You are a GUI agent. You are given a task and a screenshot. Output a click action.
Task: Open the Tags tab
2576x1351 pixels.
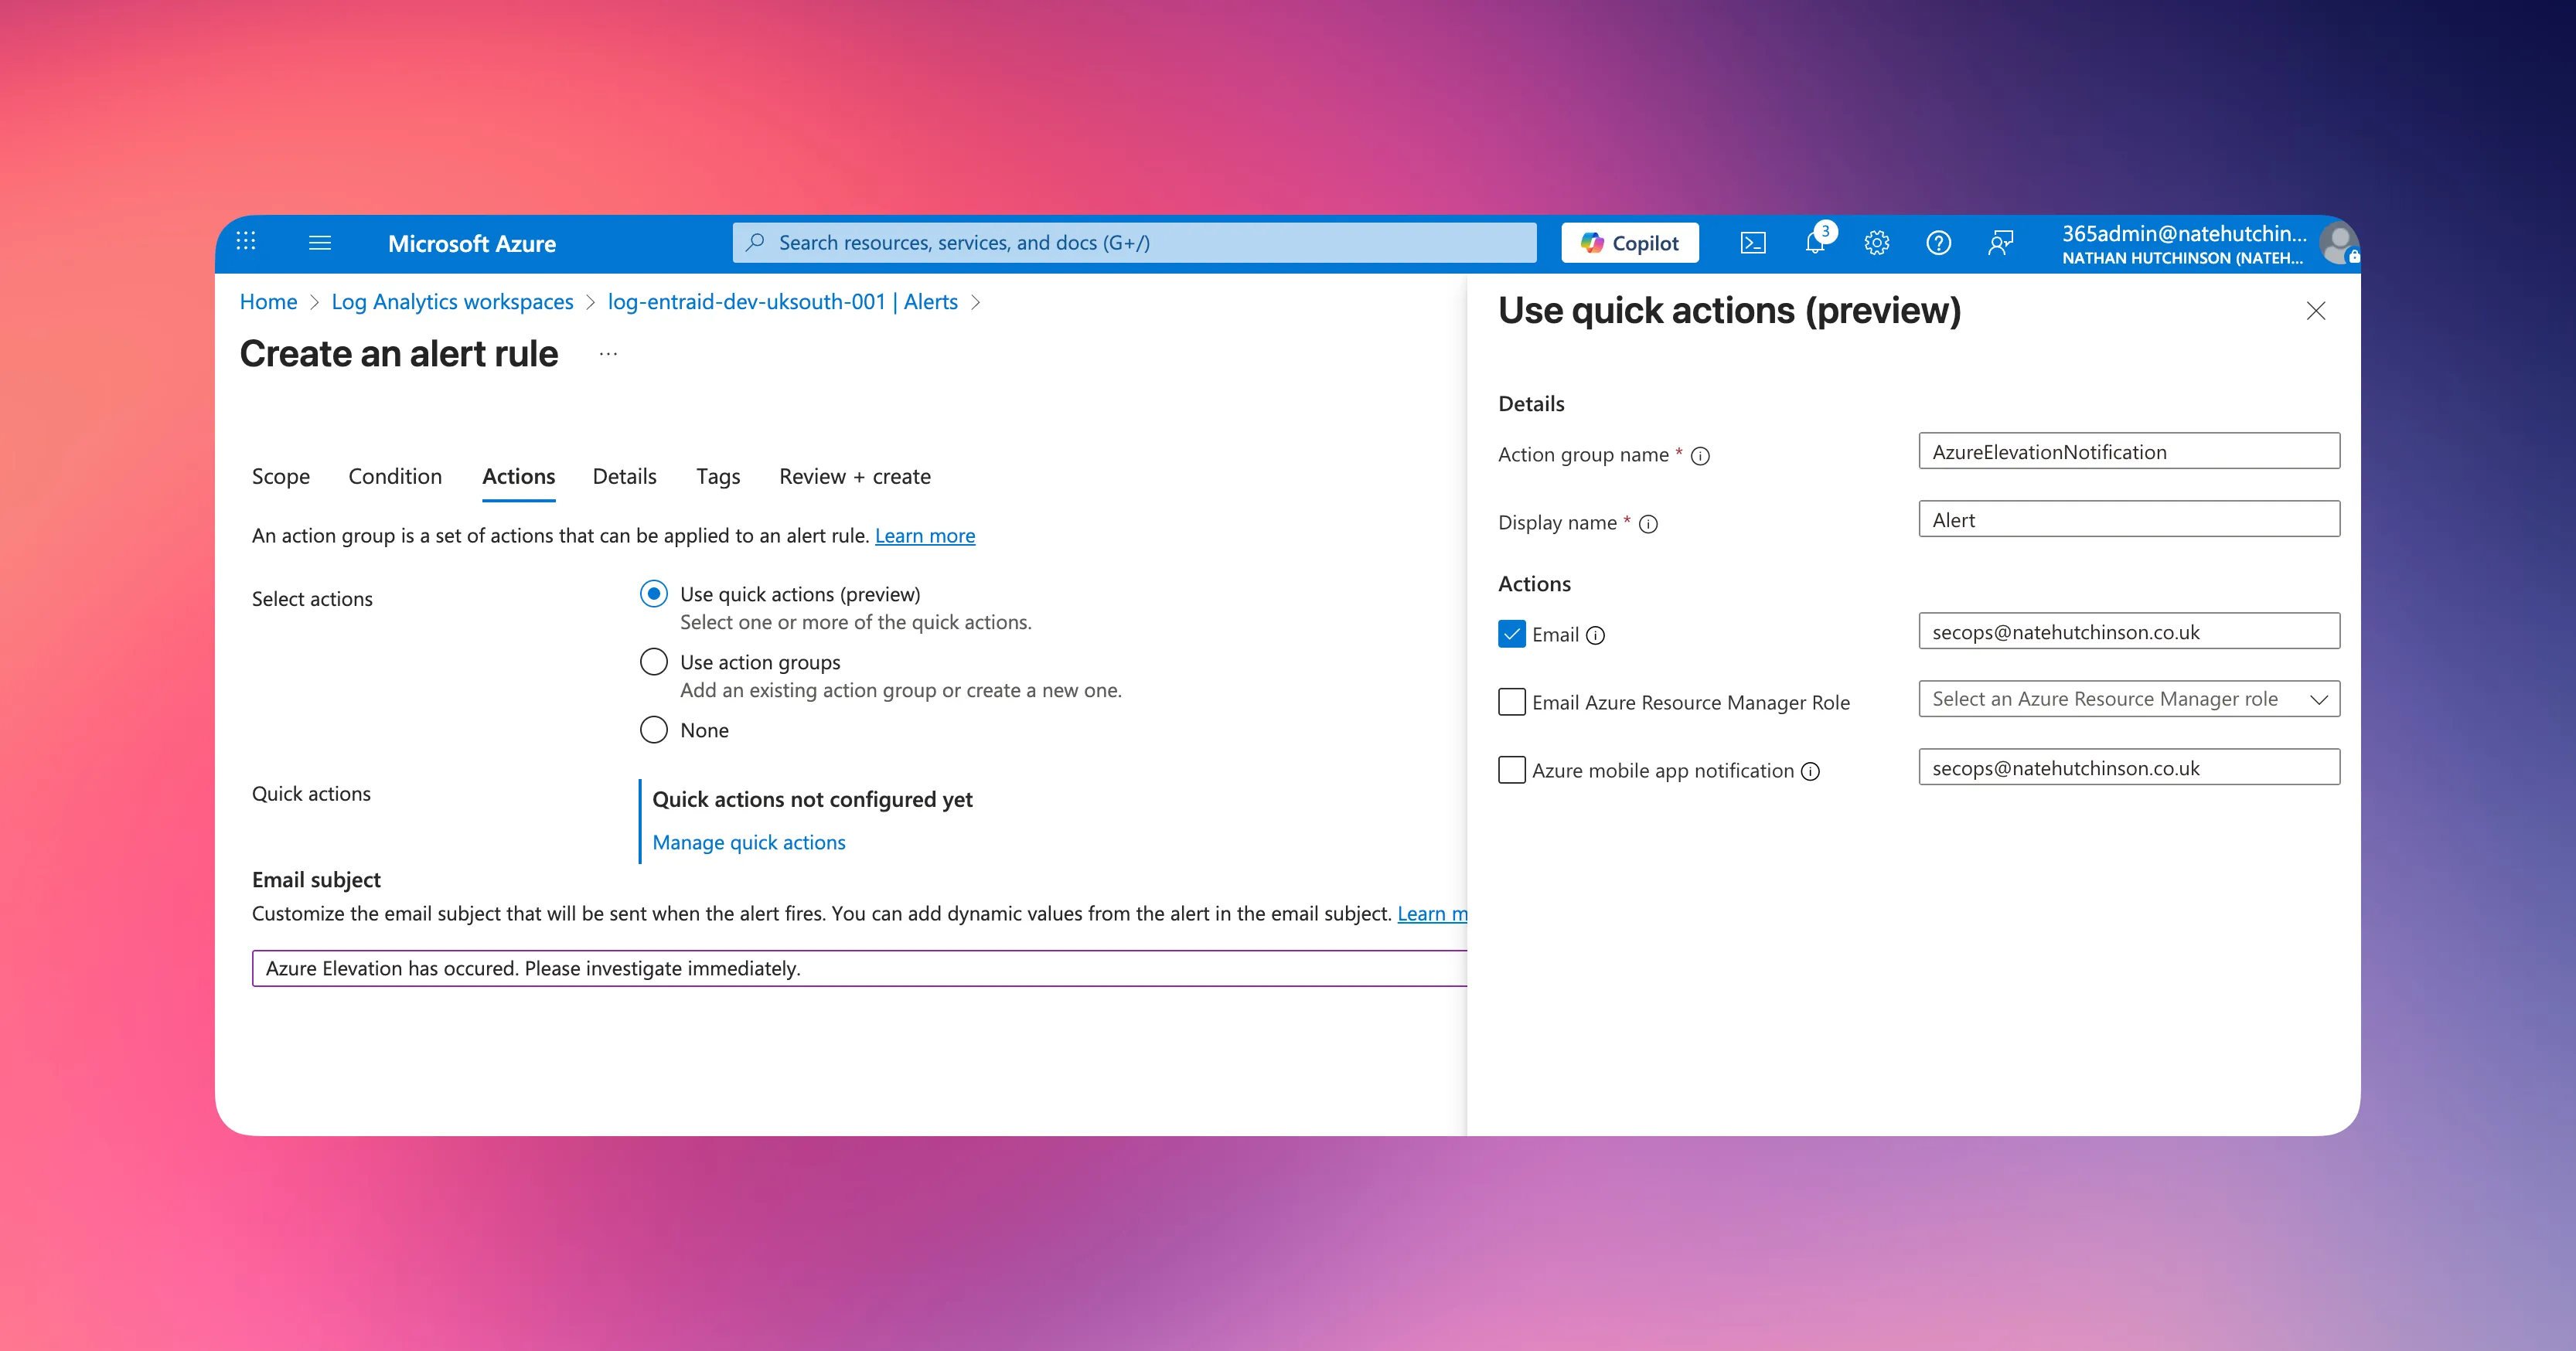coord(718,477)
